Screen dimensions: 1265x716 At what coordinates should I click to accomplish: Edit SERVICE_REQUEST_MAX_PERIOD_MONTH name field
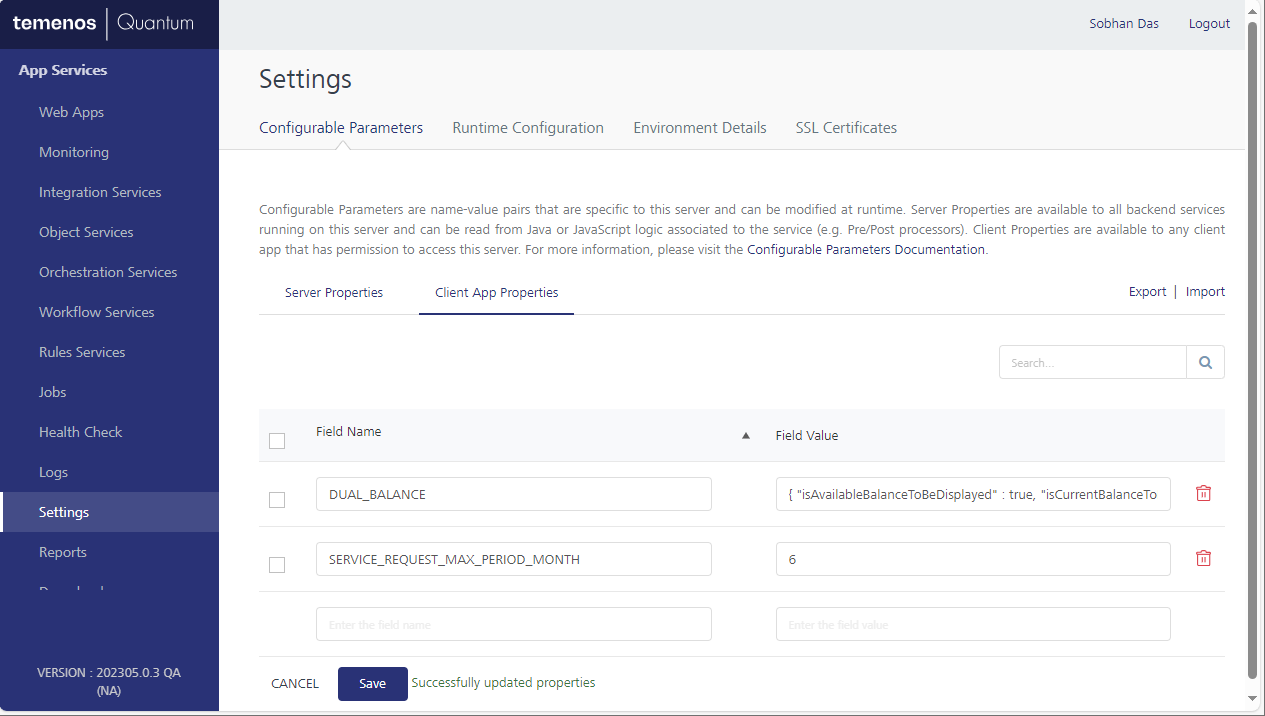pyautogui.click(x=514, y=559)
